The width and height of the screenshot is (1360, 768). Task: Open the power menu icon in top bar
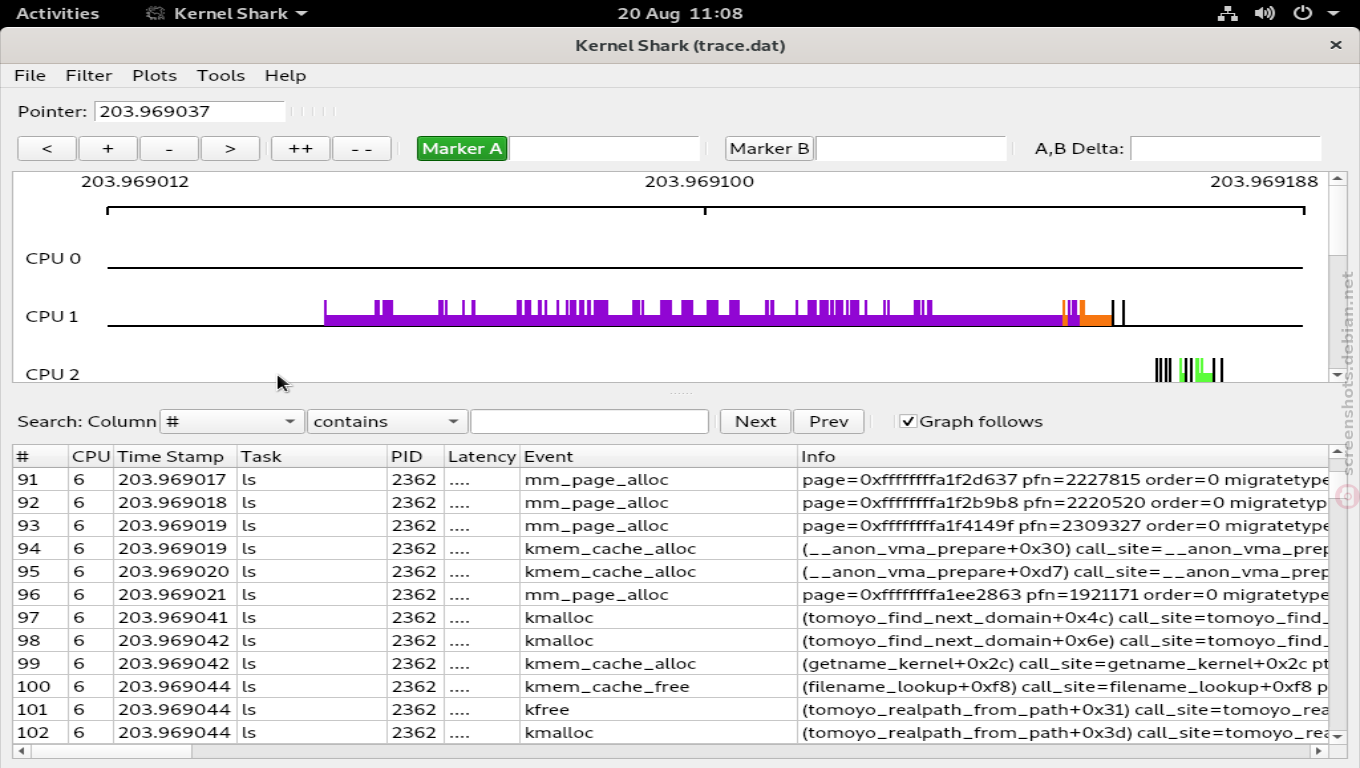[1302, 14]
